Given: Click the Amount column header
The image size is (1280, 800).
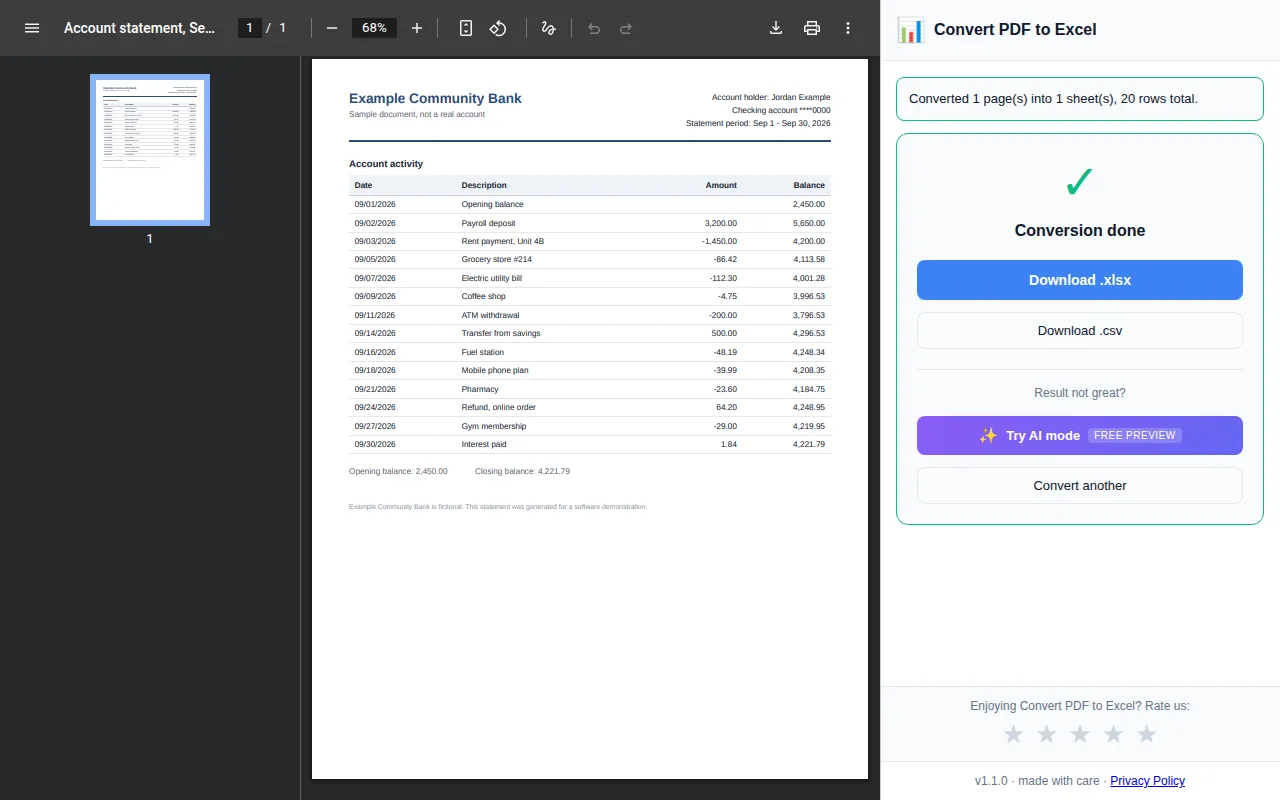Looking at the screenshot, I should pyautogui.click(x=721, y=185).
